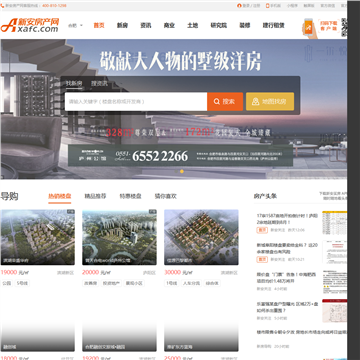Click the 400-810-1298 hotline number

click(x=54, y=6)
